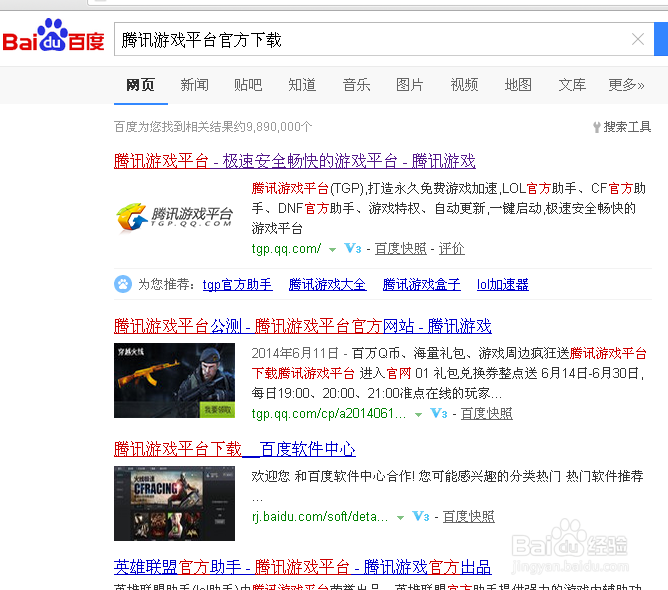Open 百度快照 for the rj.baidu.com result
668x590 pixels.
[x=469, y=516]
